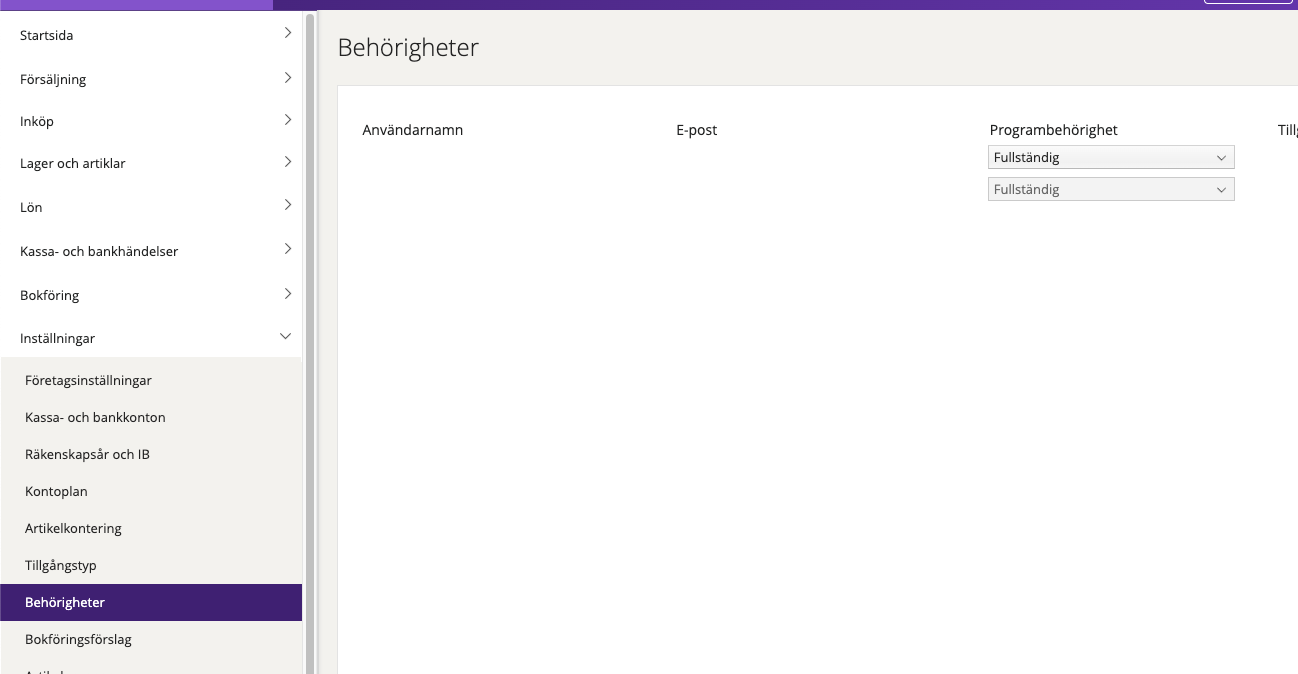1298x674 pixels.
Task: Collapse the Inställningar section chevron
Action: [x=286, y=338]
